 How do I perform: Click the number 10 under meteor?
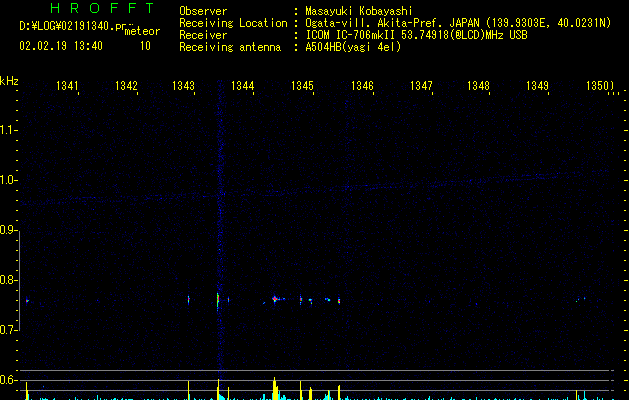tap(145, 46)
